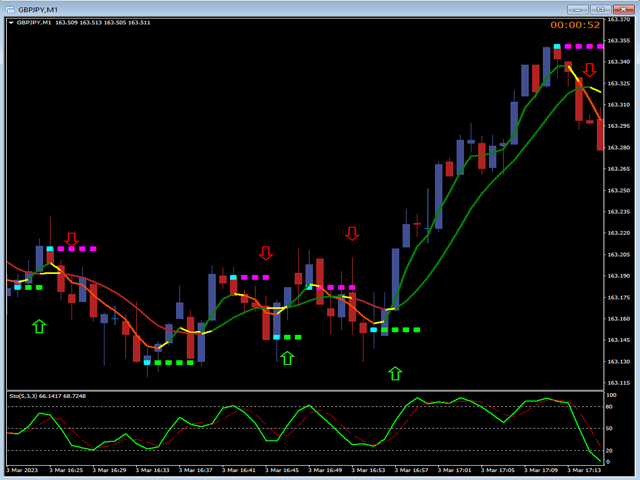640x480 pixels.
Task: Click the 3 Mar 16:41 time label
Action: tap(243, 469)
